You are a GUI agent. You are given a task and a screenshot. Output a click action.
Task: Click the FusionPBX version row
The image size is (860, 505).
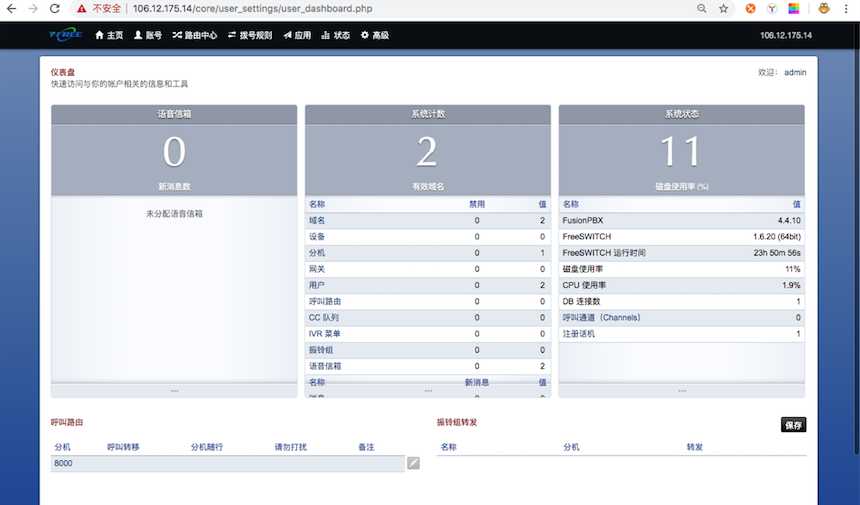682,220
